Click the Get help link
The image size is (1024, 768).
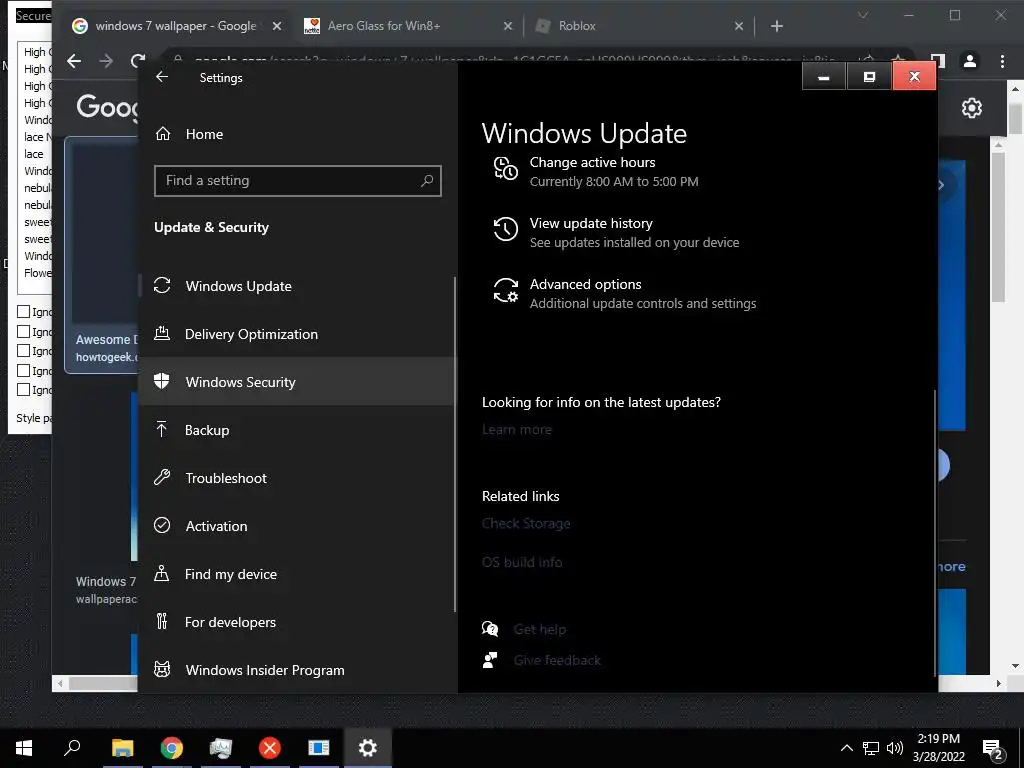click(x=539, y=629)
